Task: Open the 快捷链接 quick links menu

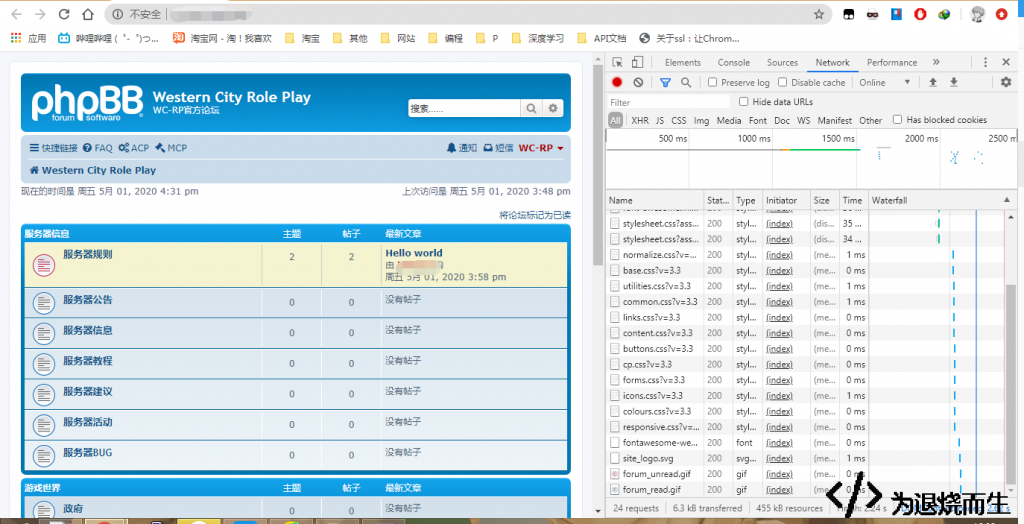Action: click(54, 148)
